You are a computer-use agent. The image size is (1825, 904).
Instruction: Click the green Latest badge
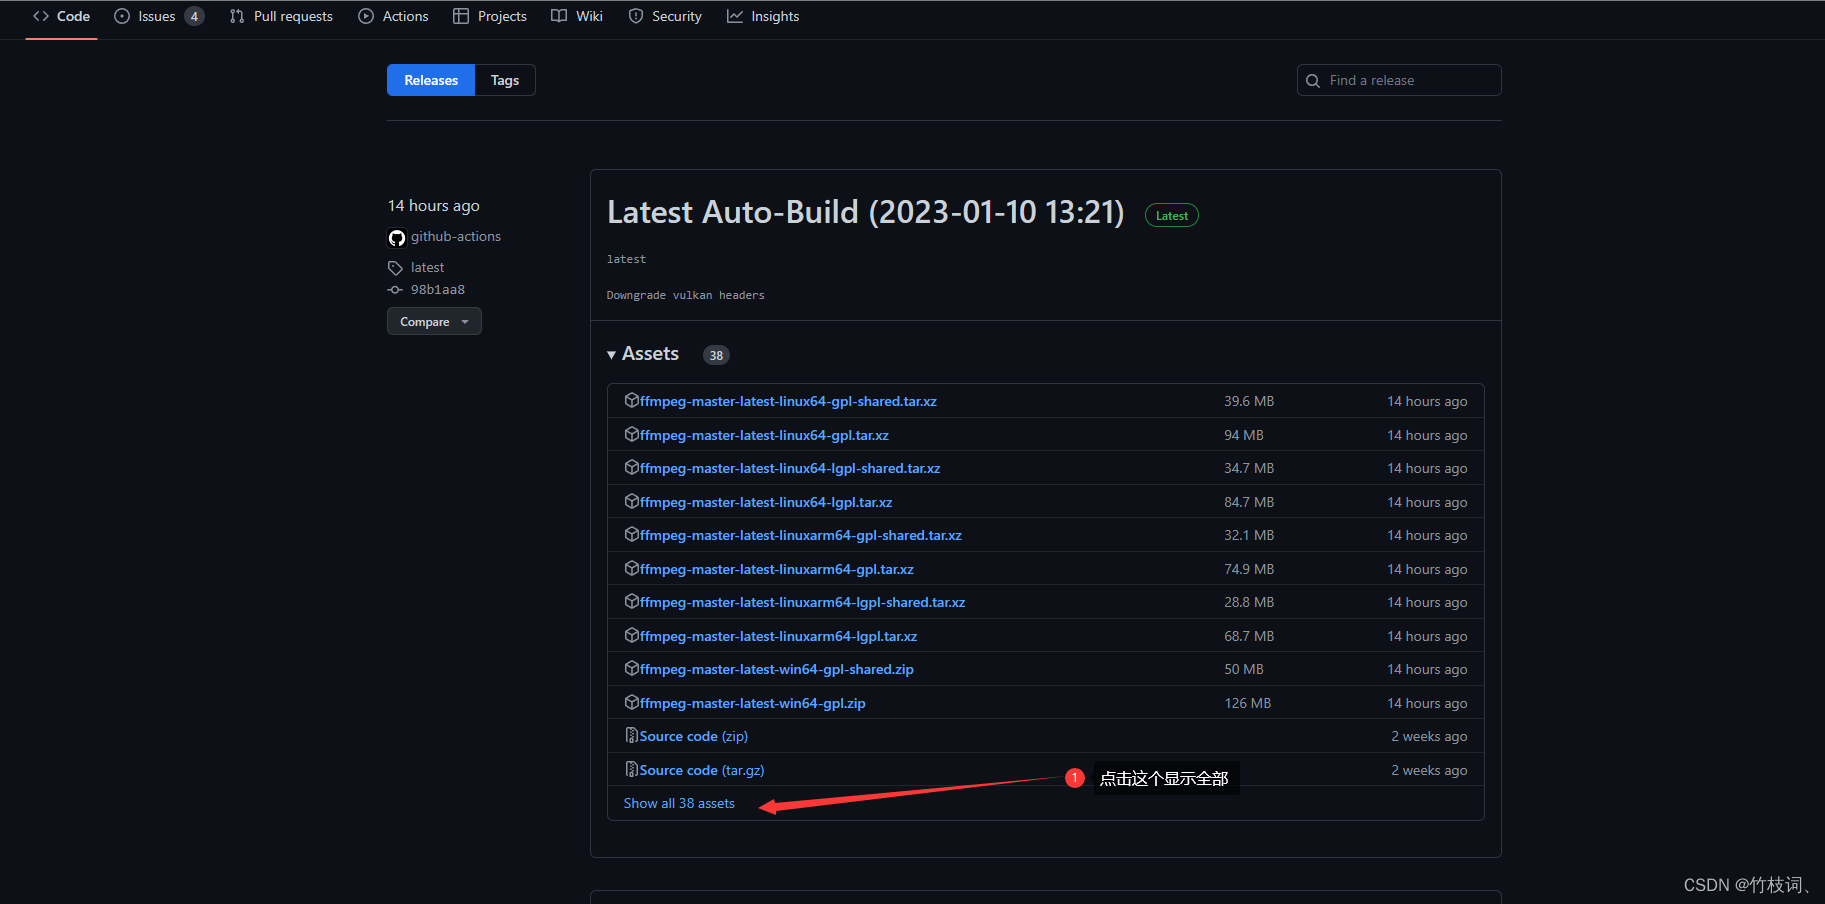1172,215
